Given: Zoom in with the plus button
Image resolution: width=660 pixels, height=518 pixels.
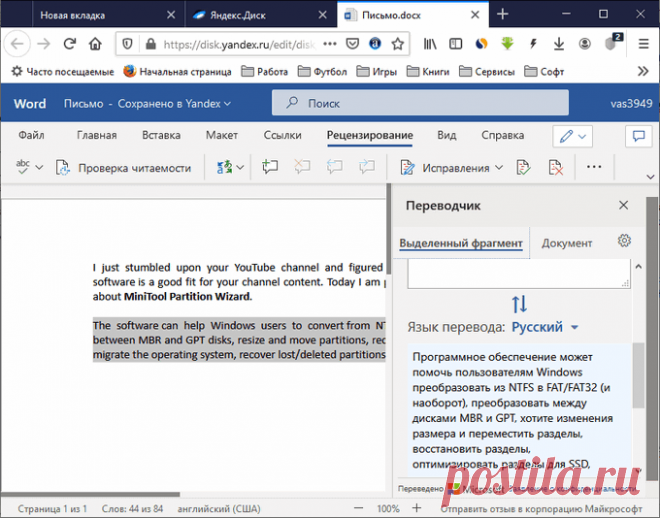Looking at the screenshot, I should 416,508.
